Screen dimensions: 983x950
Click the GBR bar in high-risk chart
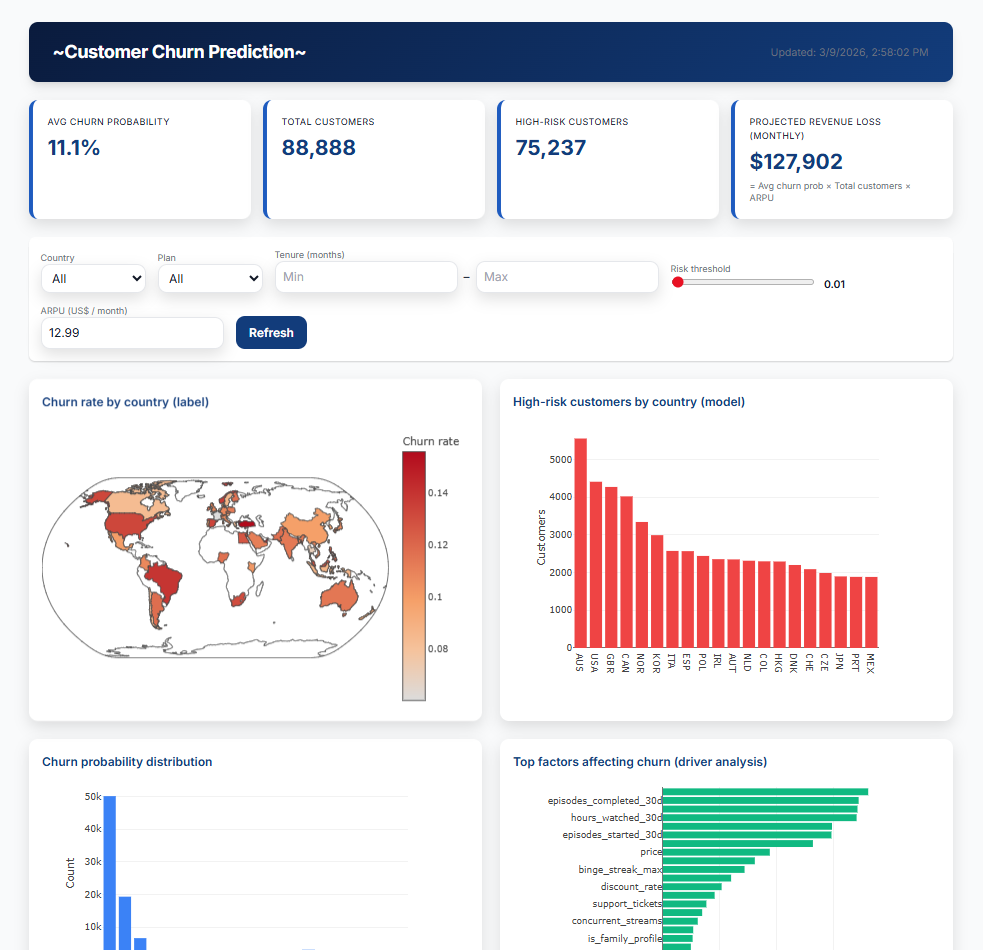point(611,567)
